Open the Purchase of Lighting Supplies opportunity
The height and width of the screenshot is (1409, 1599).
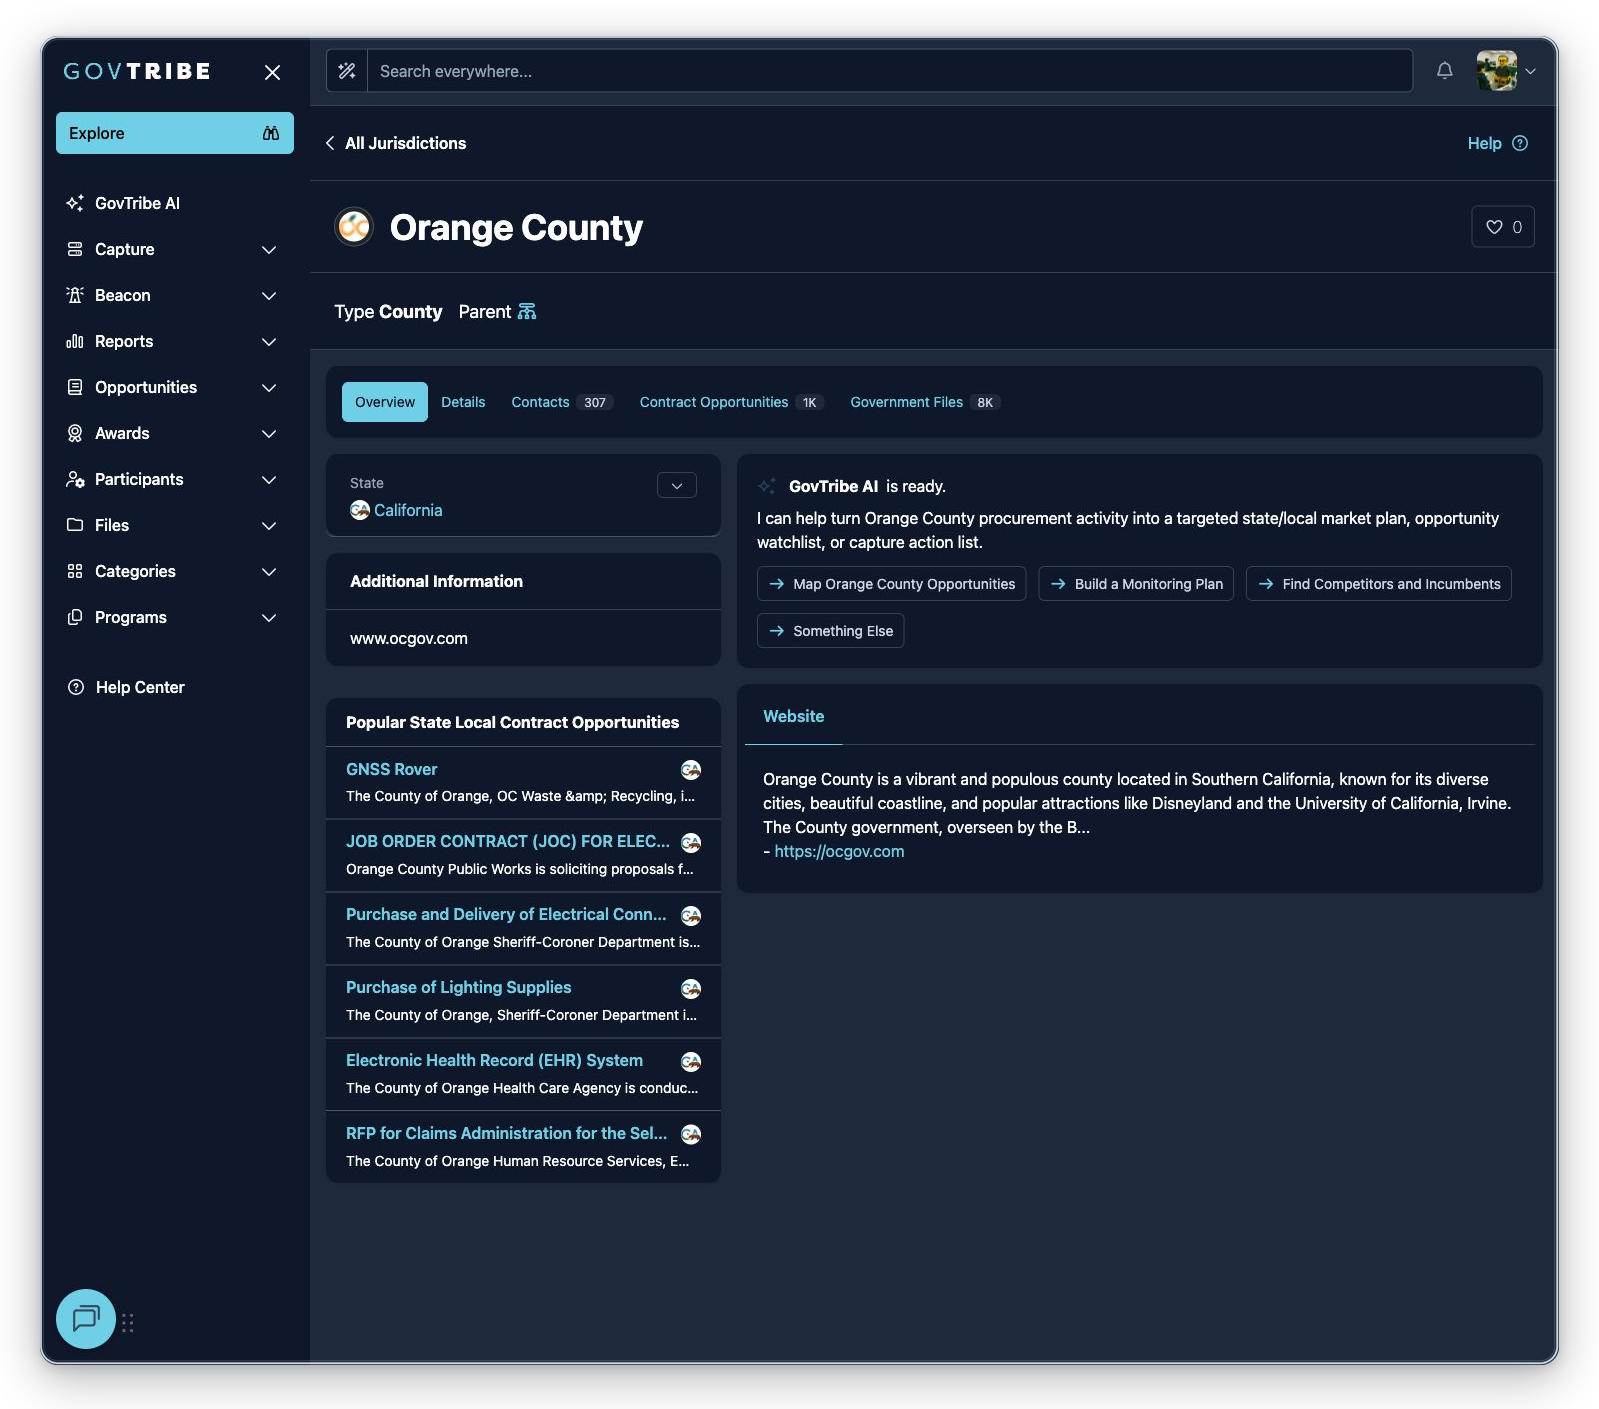point(459,987)
